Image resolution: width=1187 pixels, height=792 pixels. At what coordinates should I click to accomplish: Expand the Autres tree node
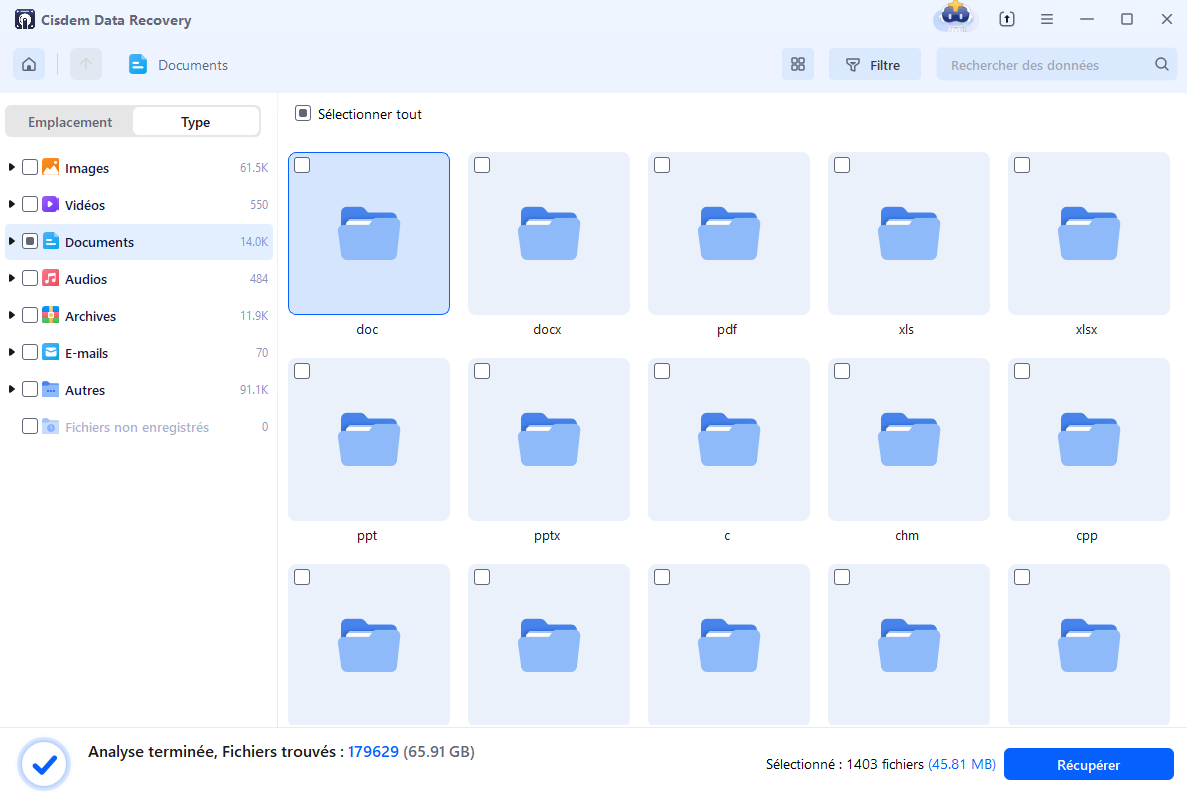(11, 389)
